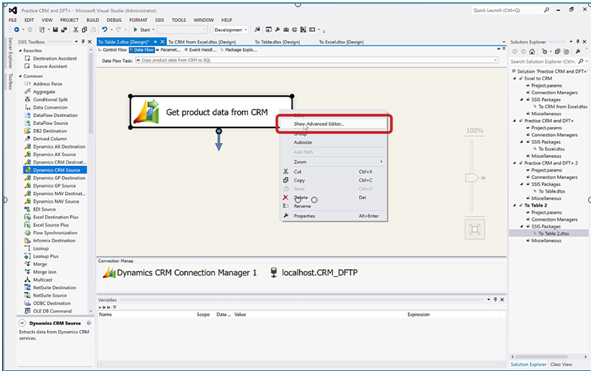
Task: Switch to Class View tab
Action: (x=561, y=364)
